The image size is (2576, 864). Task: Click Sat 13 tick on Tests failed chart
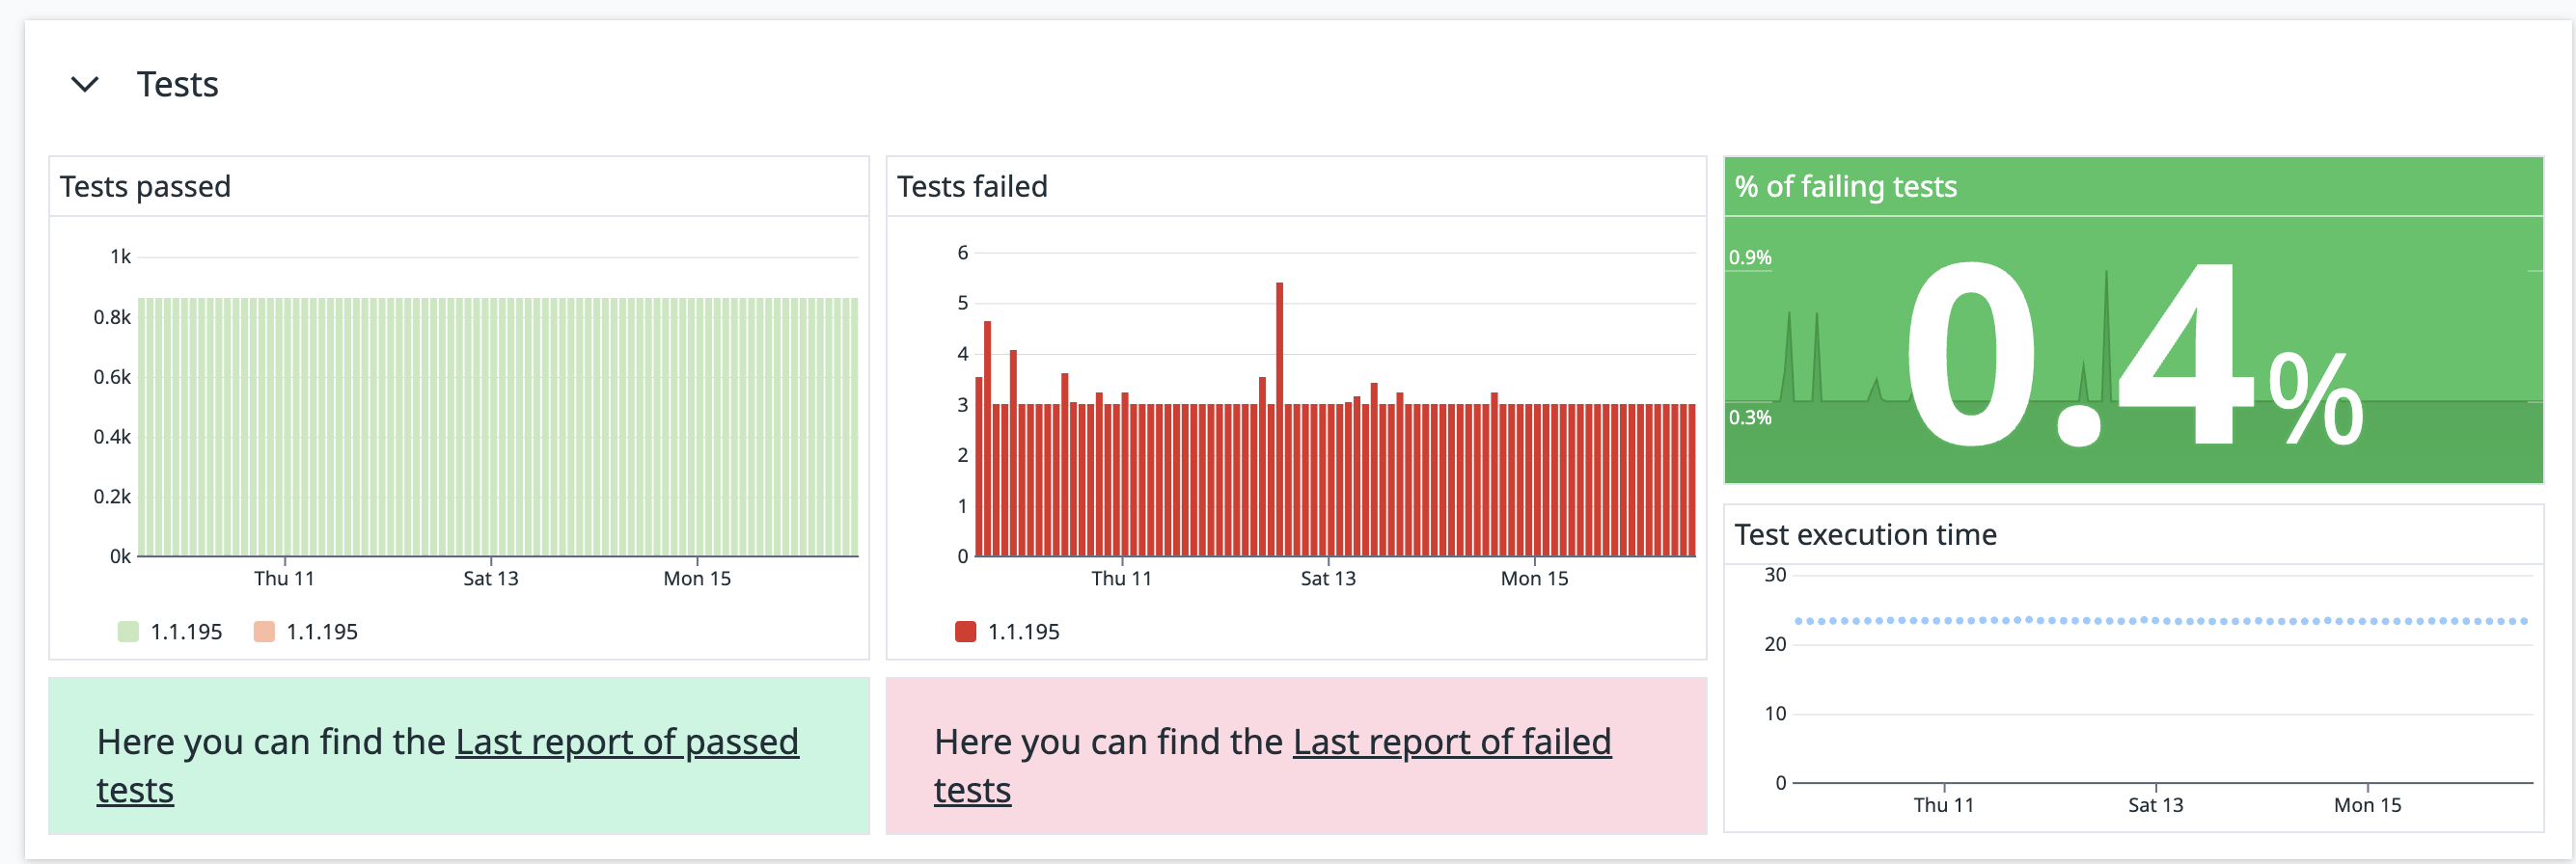point(1328,578)
